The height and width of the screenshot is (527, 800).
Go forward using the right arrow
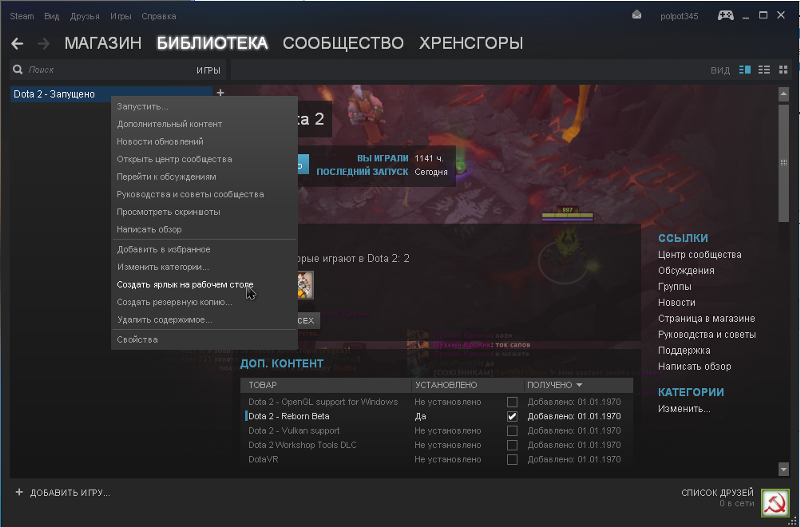tap(44, 44)
